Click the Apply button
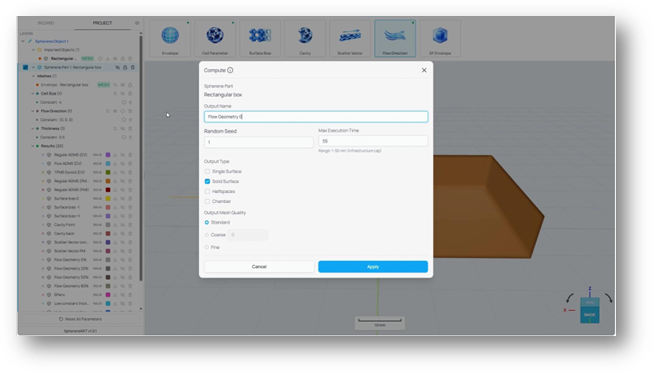The image size is (654, 374). pos(373,266)
